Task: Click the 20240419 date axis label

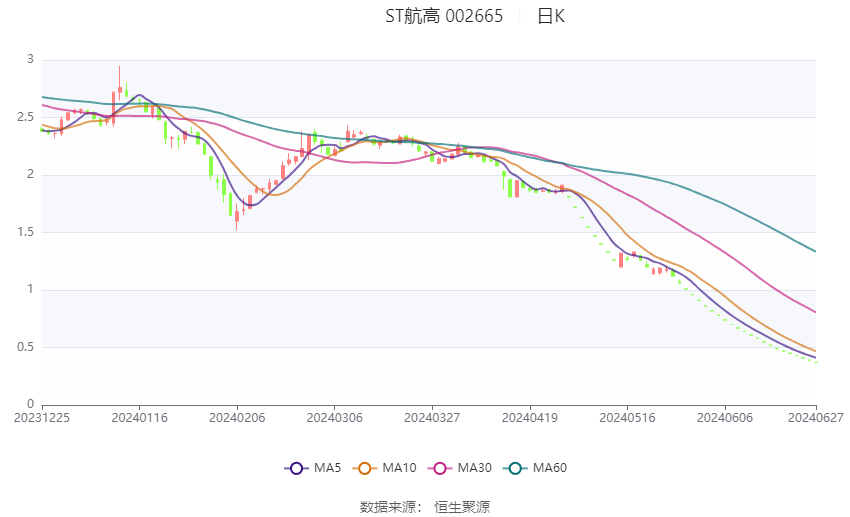Action: [530, 418]
